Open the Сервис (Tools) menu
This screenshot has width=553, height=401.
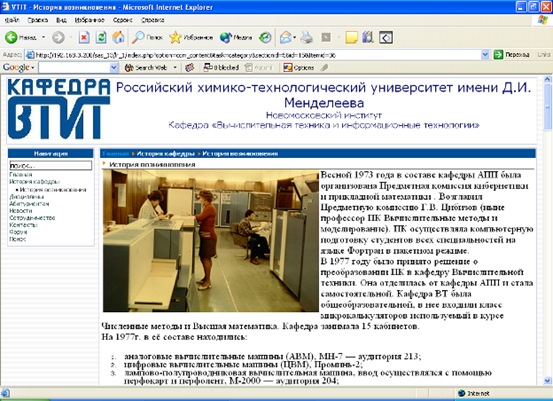click(x=123, y=20)
